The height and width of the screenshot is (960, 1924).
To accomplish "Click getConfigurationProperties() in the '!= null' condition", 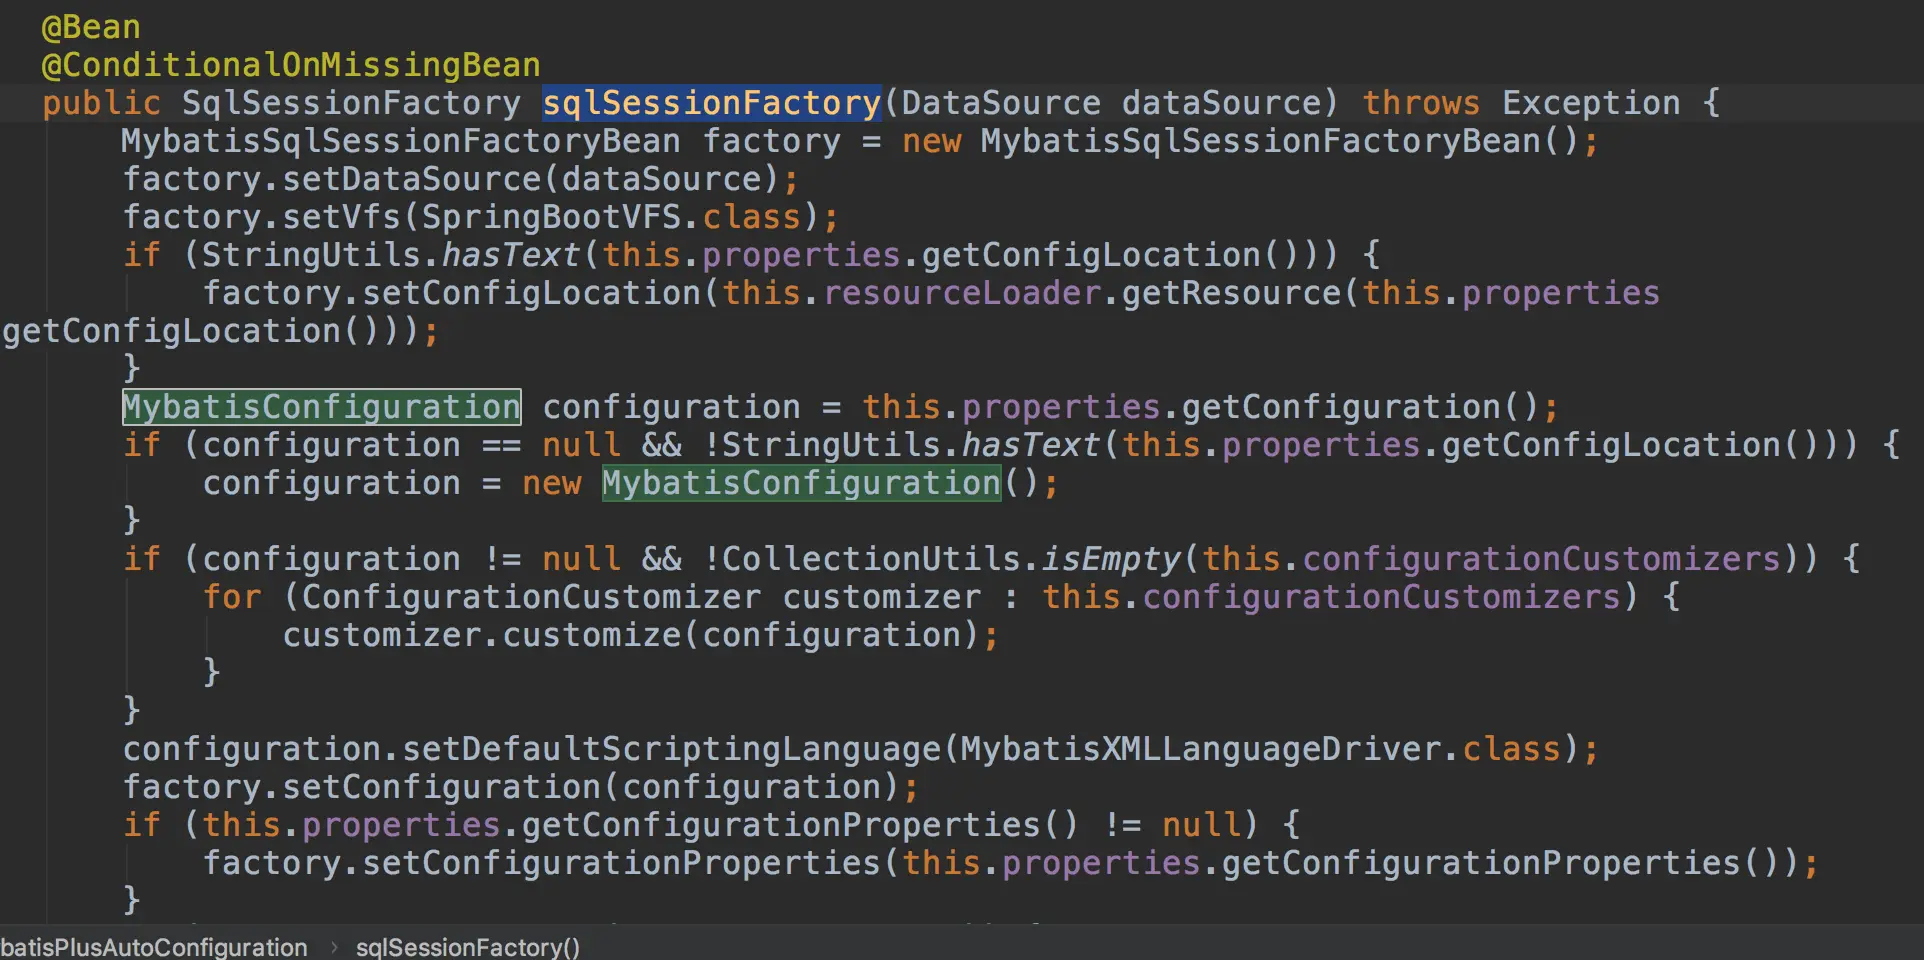I will tap(801, 825).
